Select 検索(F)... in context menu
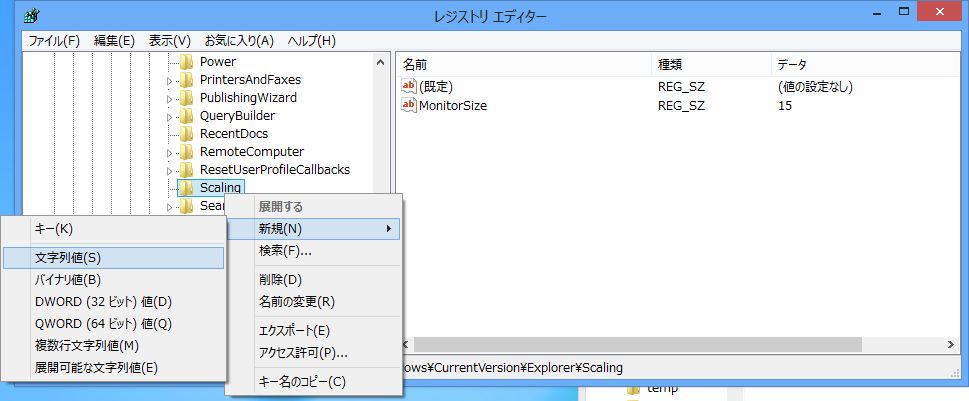Viewport: 969px width, 401px height. (x=313, y=251)
